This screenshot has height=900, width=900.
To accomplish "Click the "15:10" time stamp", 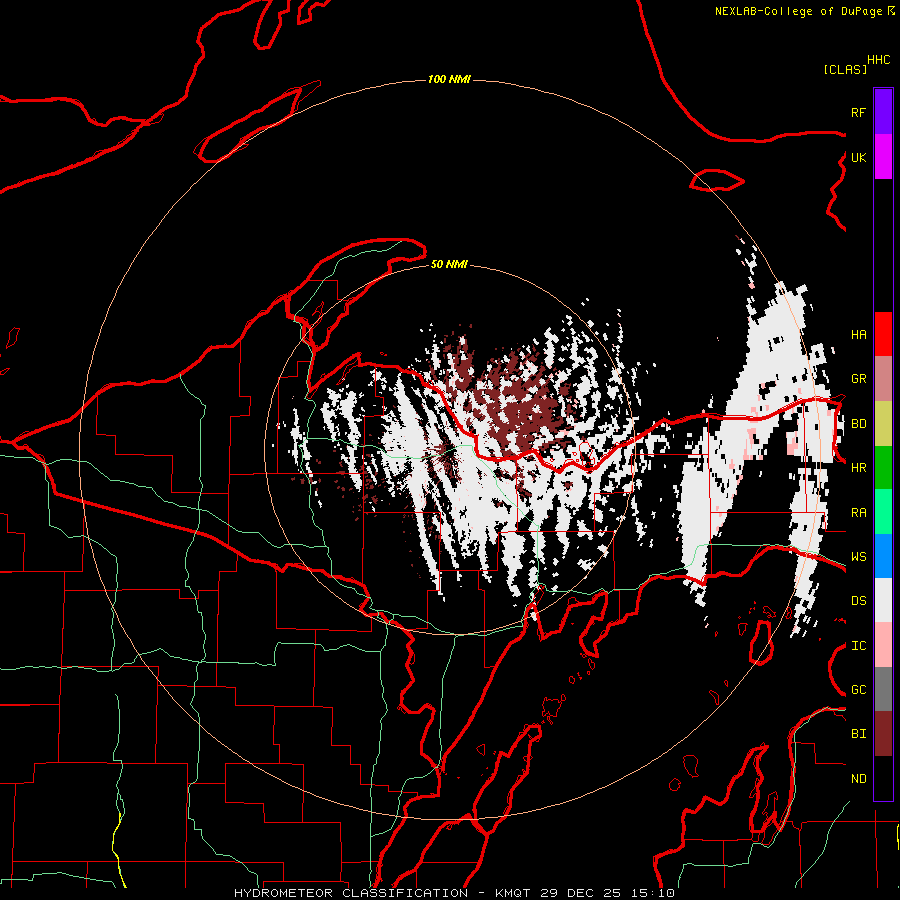I will (x=652, y=893).
